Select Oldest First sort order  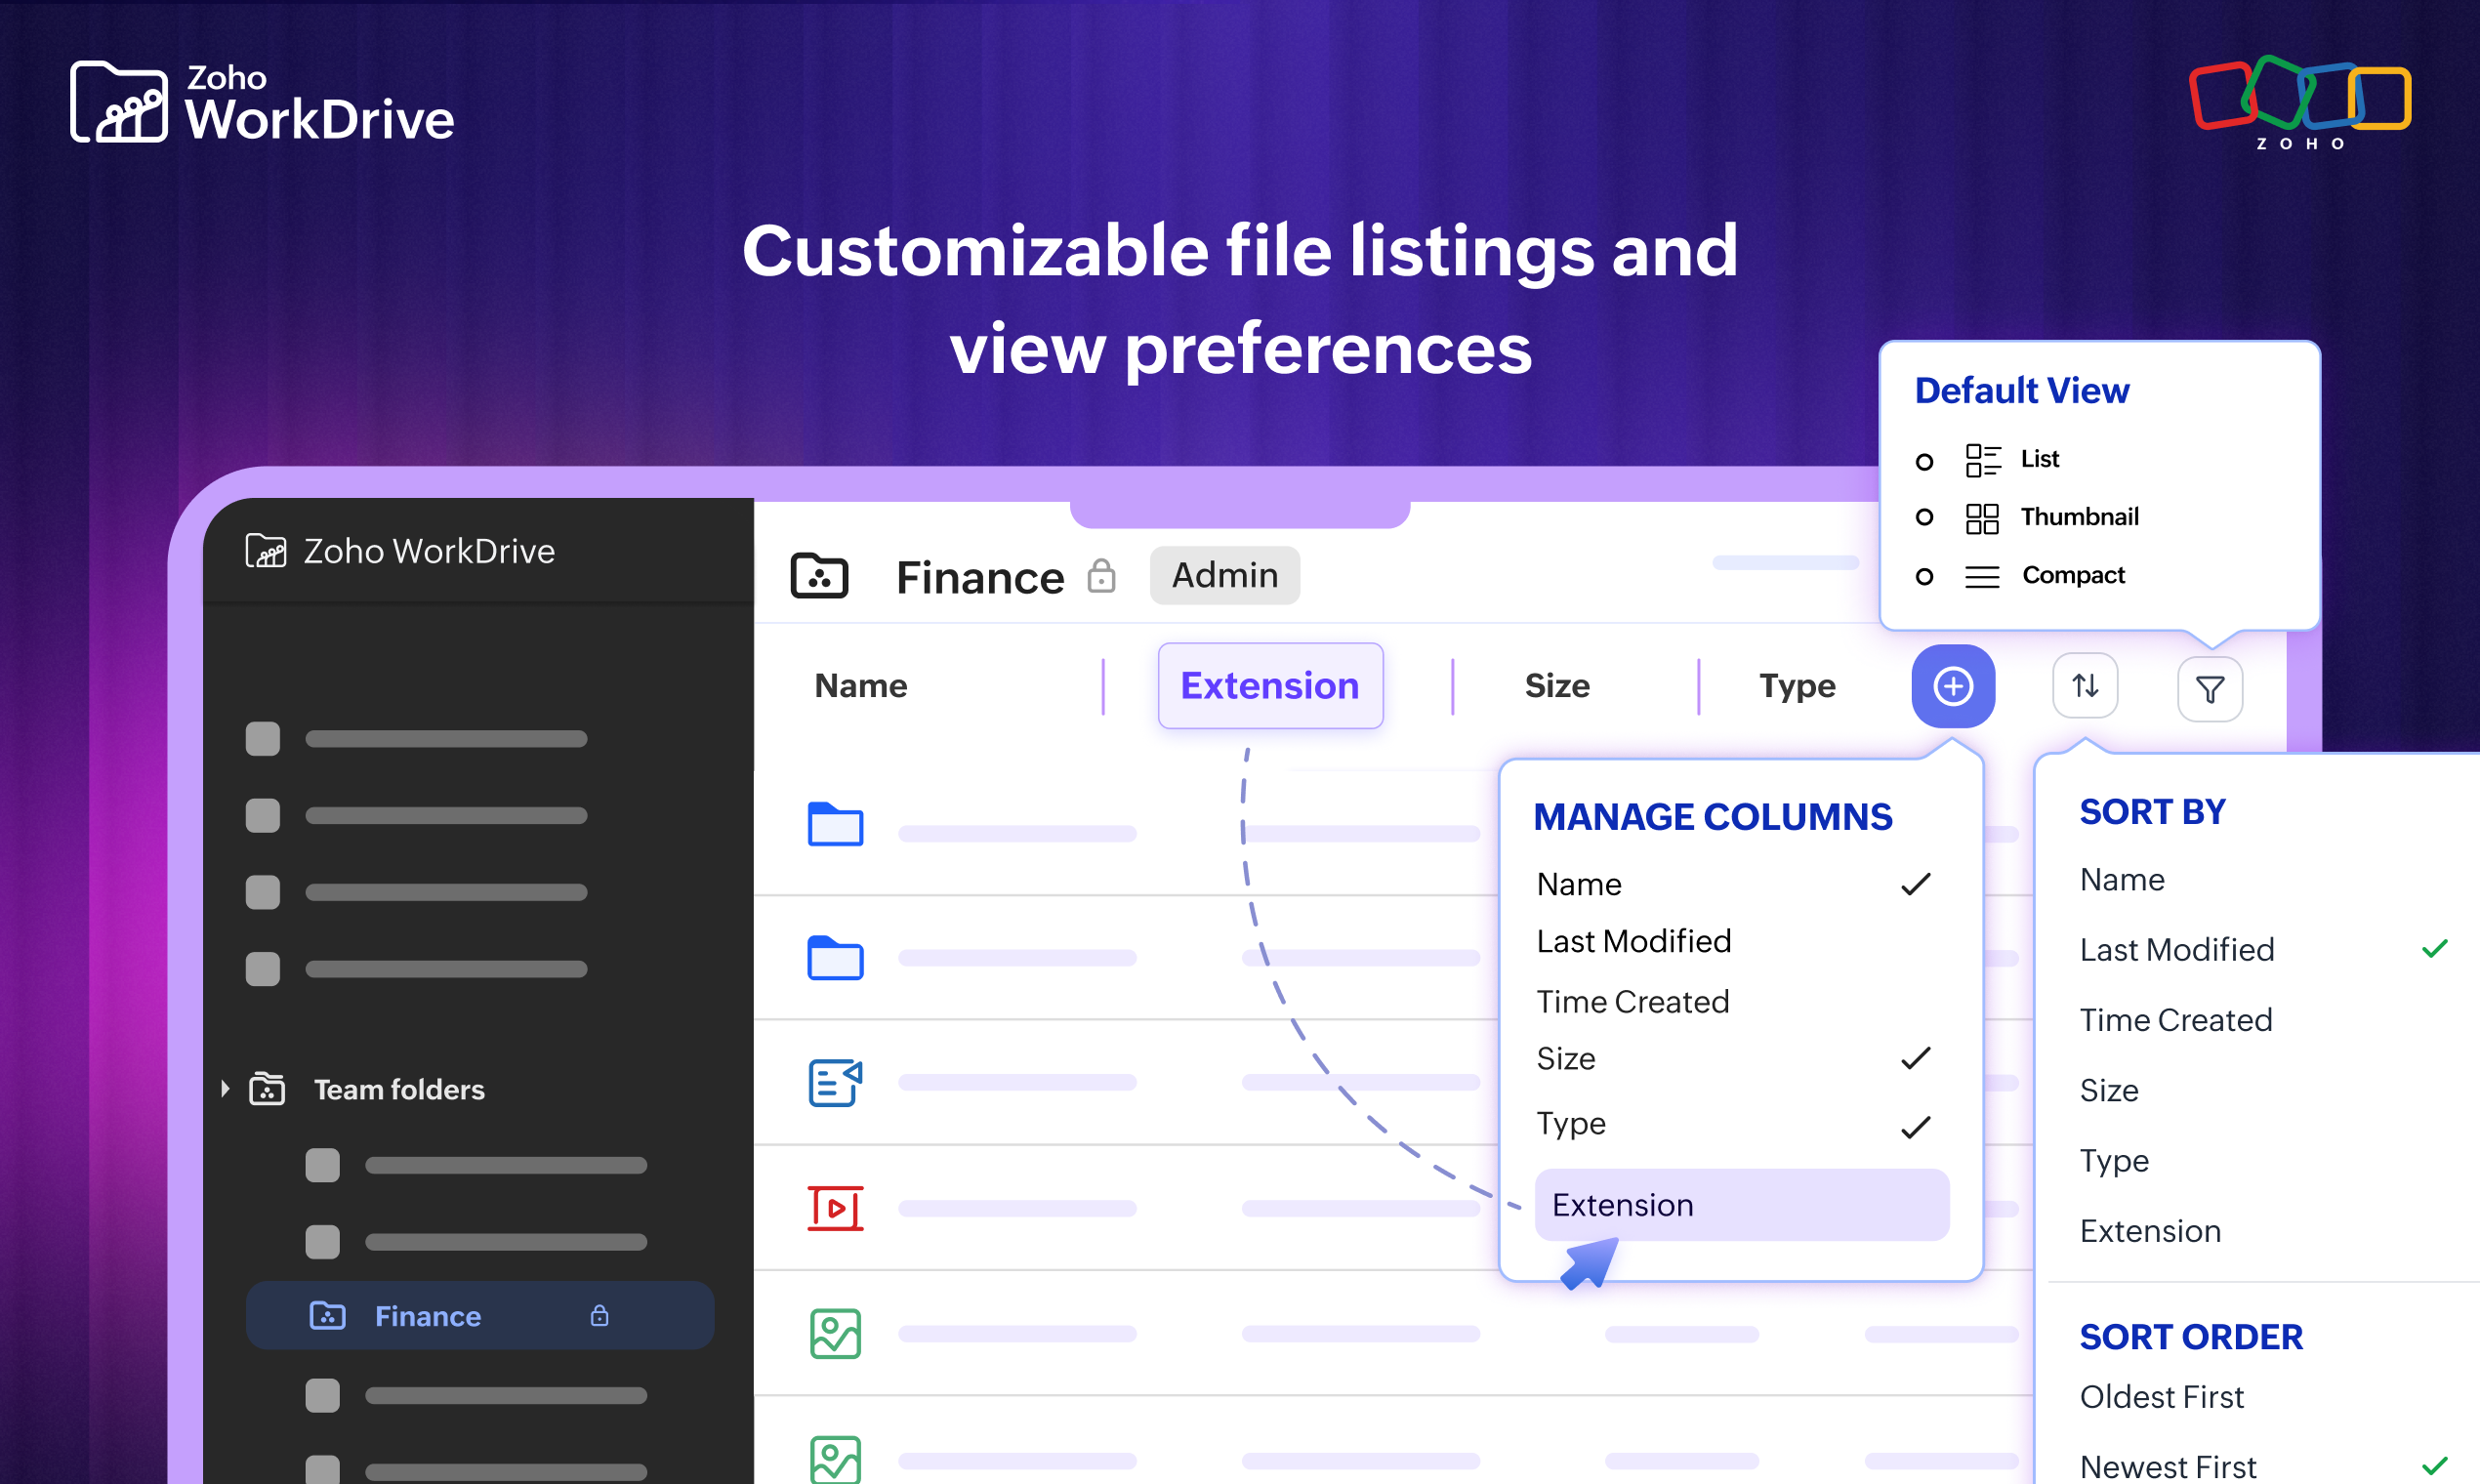click(x=2161, y=1397)
